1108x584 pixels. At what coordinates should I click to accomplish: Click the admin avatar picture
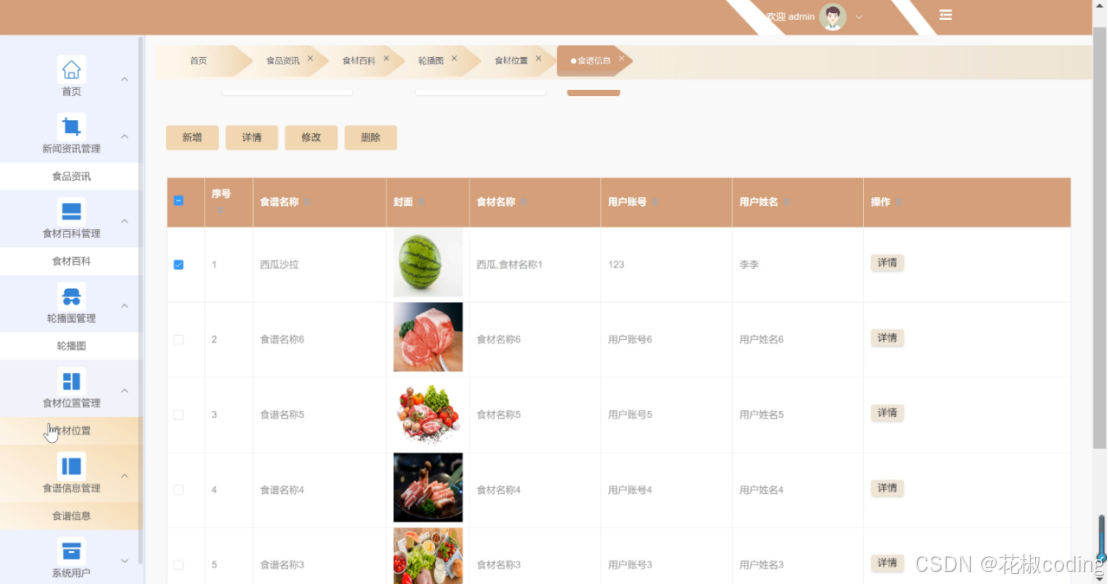[832, 16]
